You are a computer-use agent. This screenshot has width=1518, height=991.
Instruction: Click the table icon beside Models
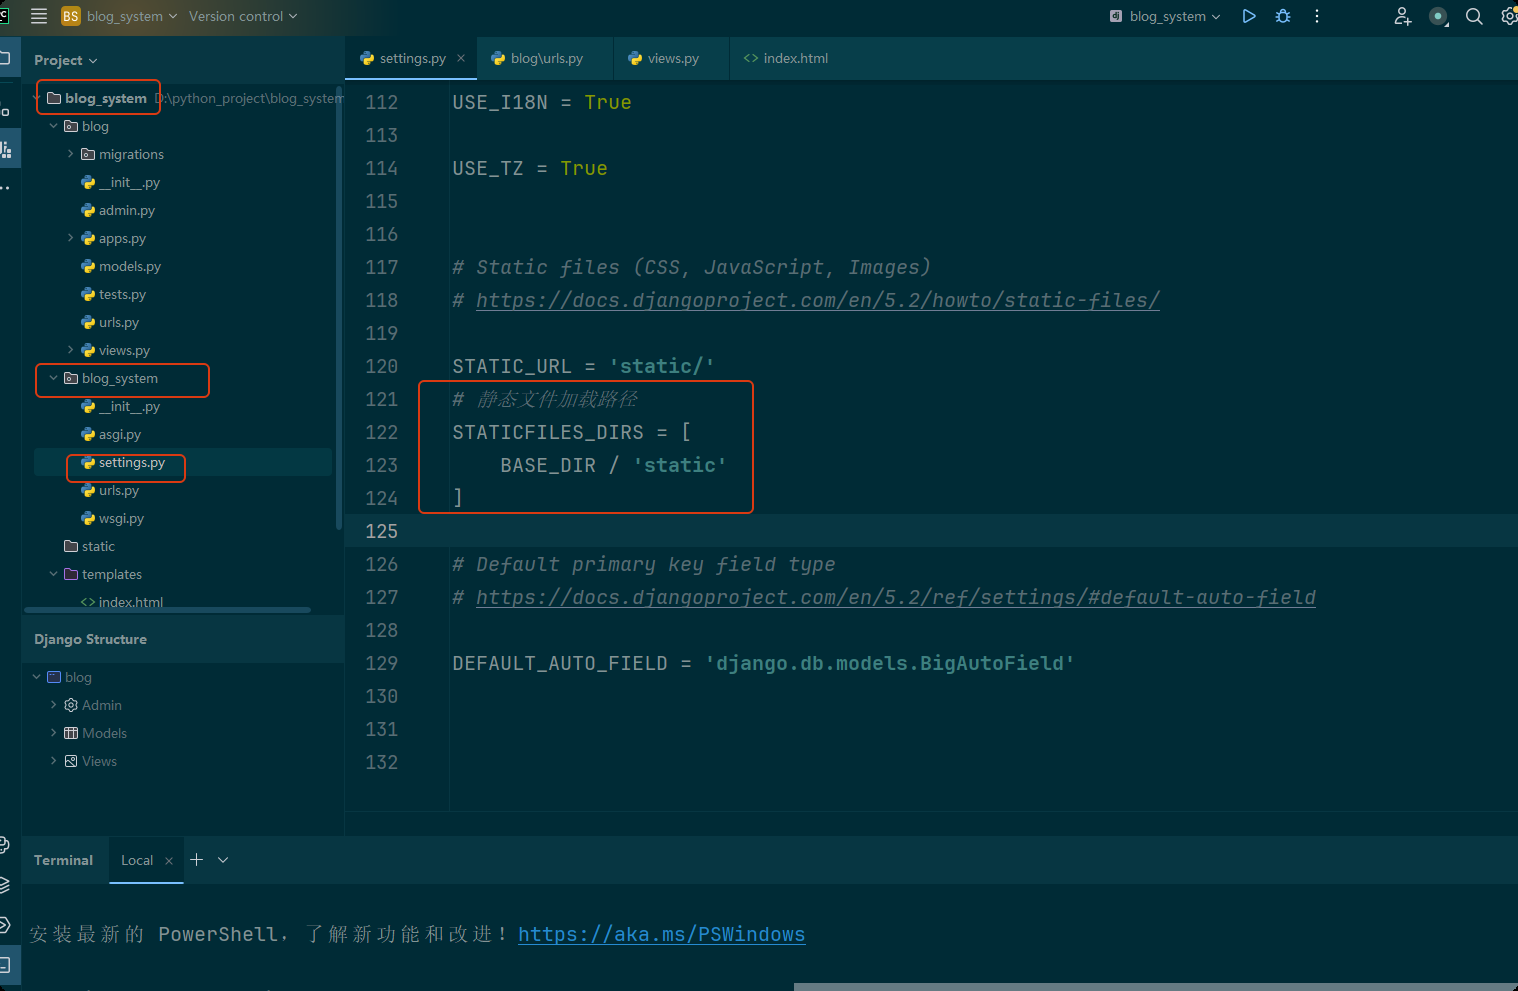click(71, 733)
